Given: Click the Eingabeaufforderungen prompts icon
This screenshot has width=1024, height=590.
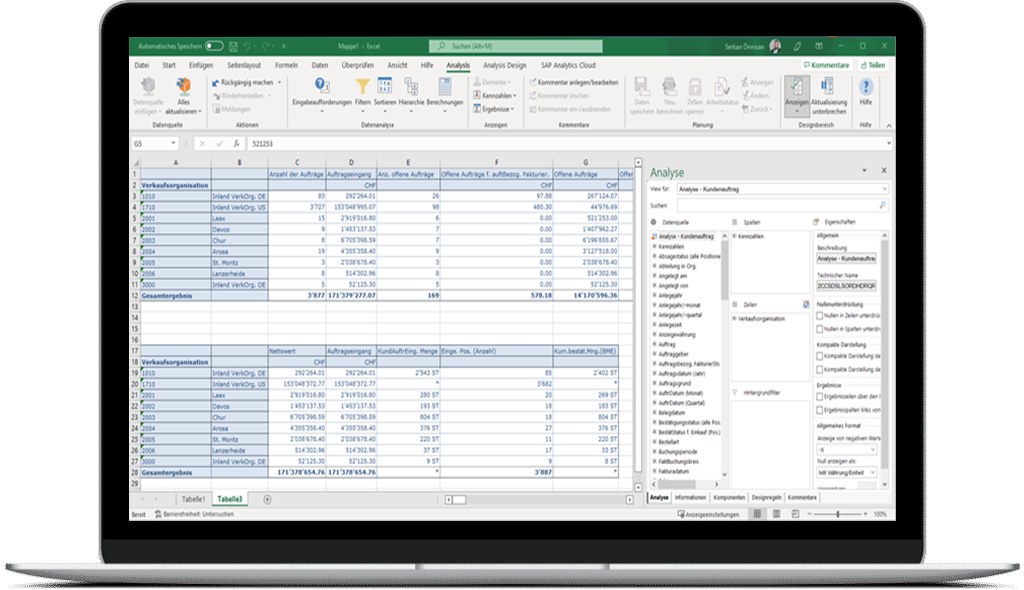Looking at the screenshot, I should point(321,86).
